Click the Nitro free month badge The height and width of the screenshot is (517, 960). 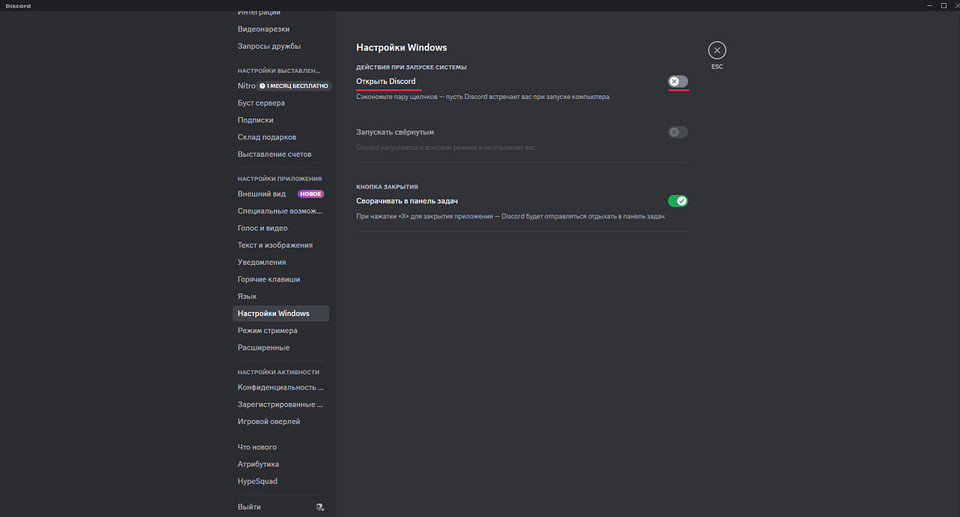point(292,86)
